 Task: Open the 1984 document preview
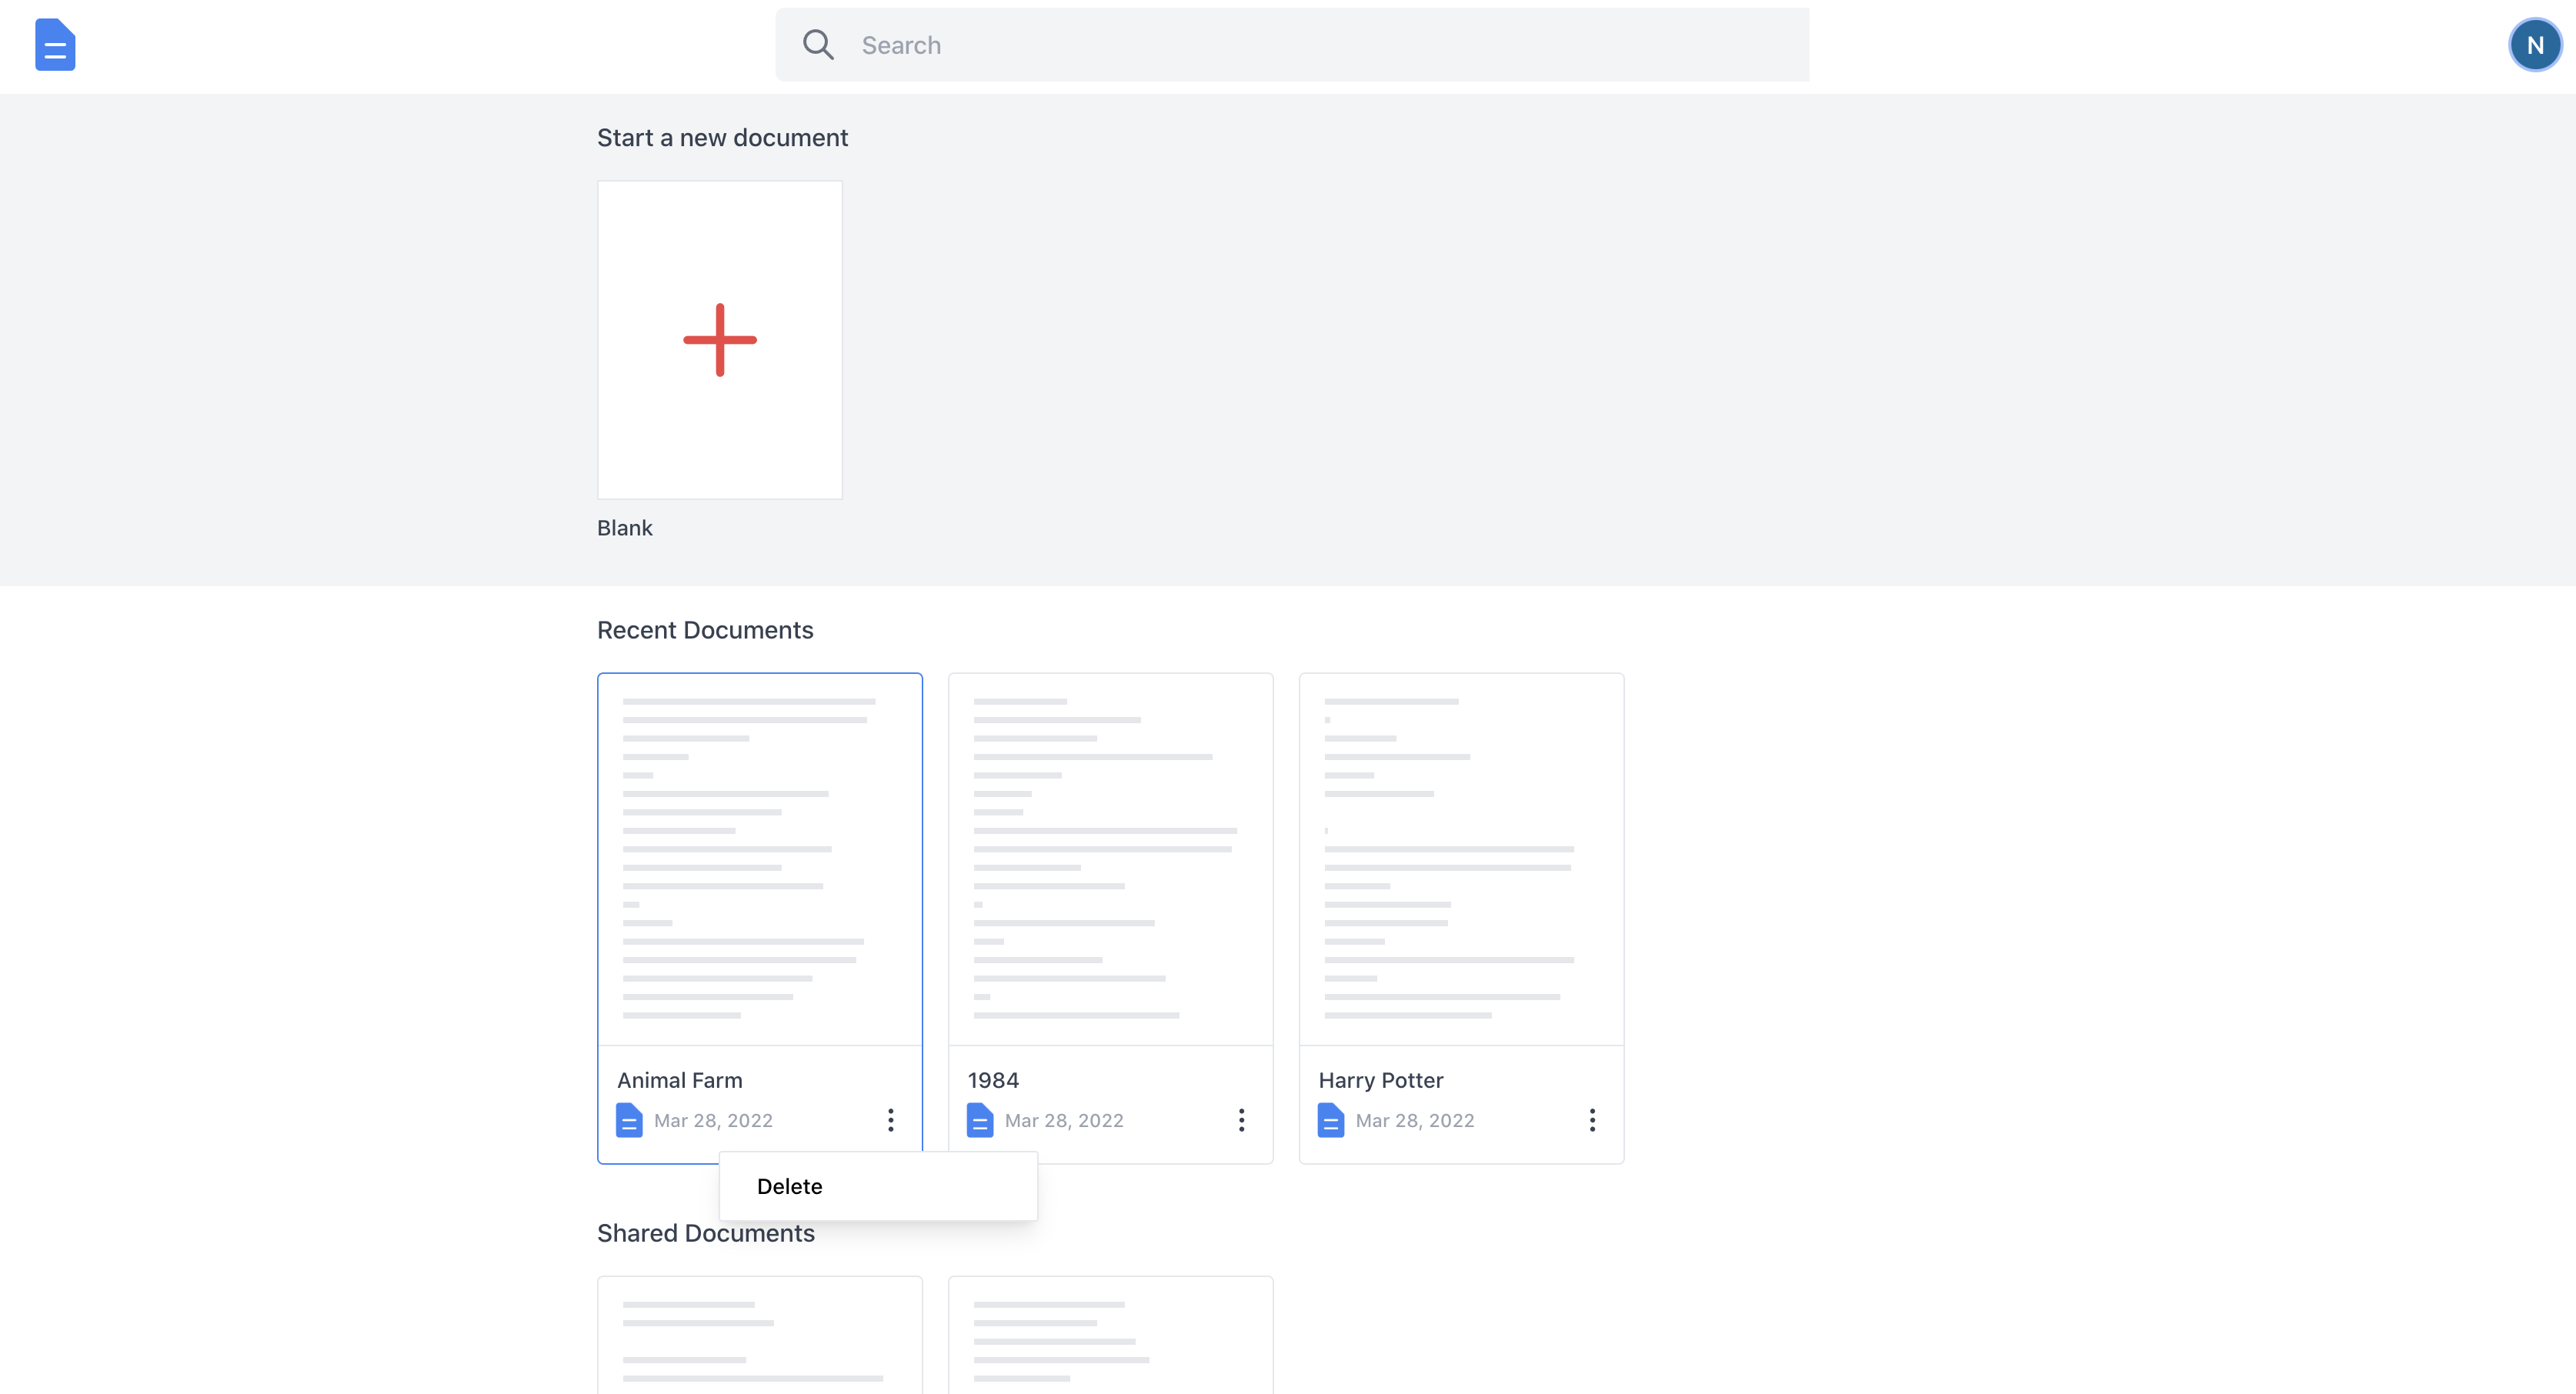(1110, 859)
